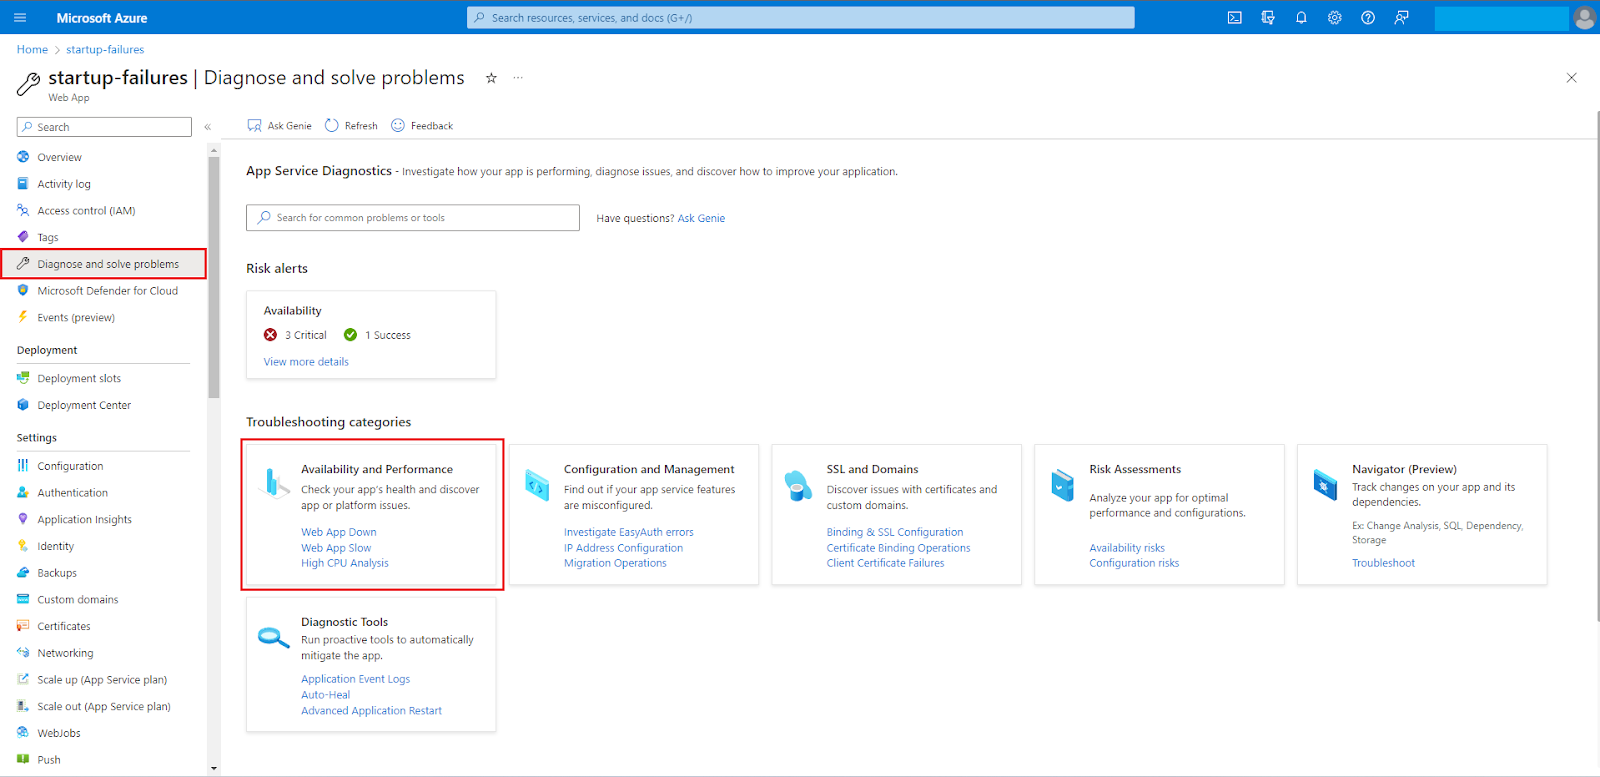Open Web App Down link
Image resolution: width=1600 pixels, height=777 pixels.
pos(339,532)
